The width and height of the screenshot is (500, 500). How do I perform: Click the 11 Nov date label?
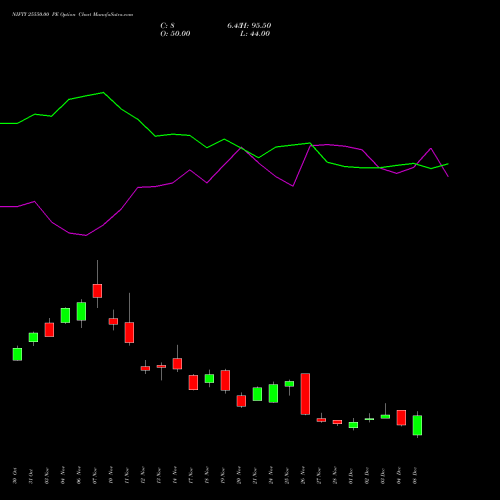pyautogui.click(x=127, y=476)
